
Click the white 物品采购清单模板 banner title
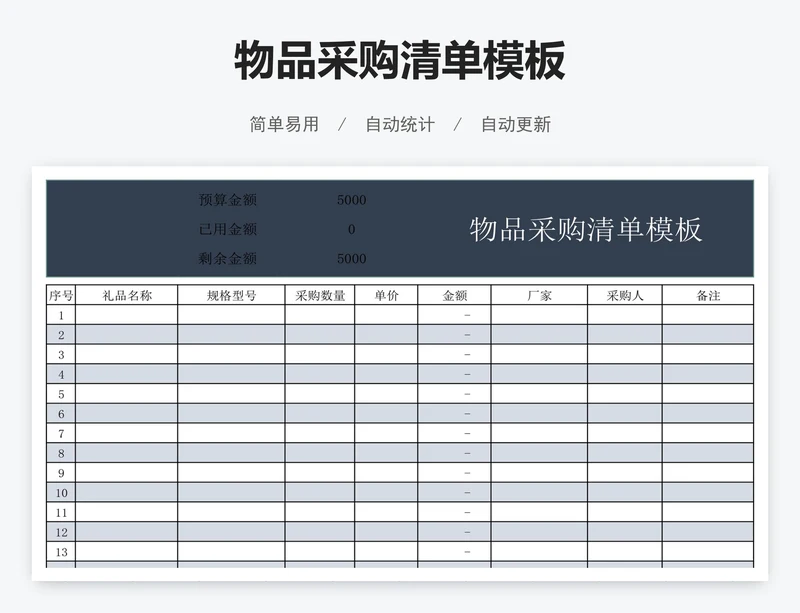586,229
